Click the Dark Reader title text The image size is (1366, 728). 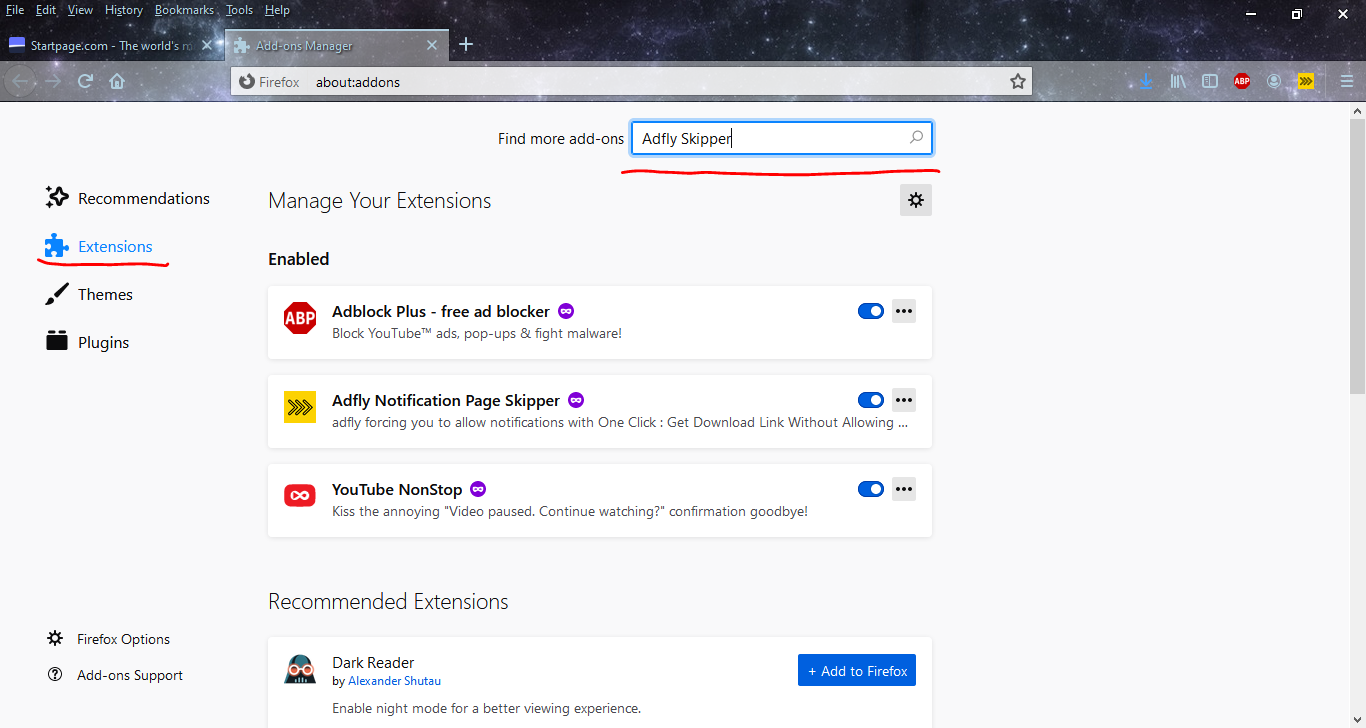point(373,662)
